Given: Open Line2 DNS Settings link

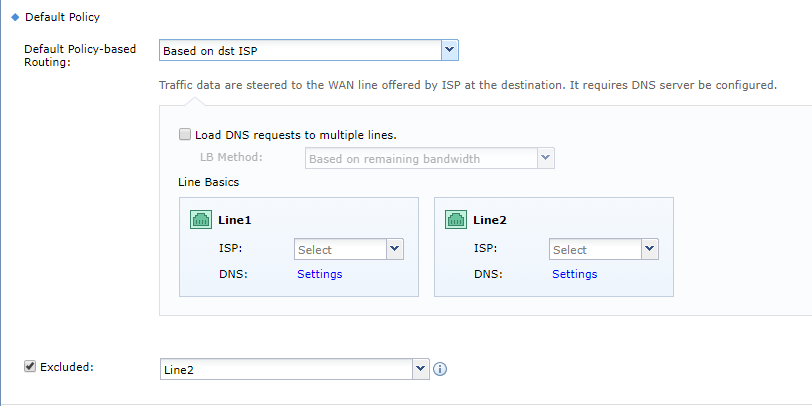Looking at the screenshot, I should [574, 274].
